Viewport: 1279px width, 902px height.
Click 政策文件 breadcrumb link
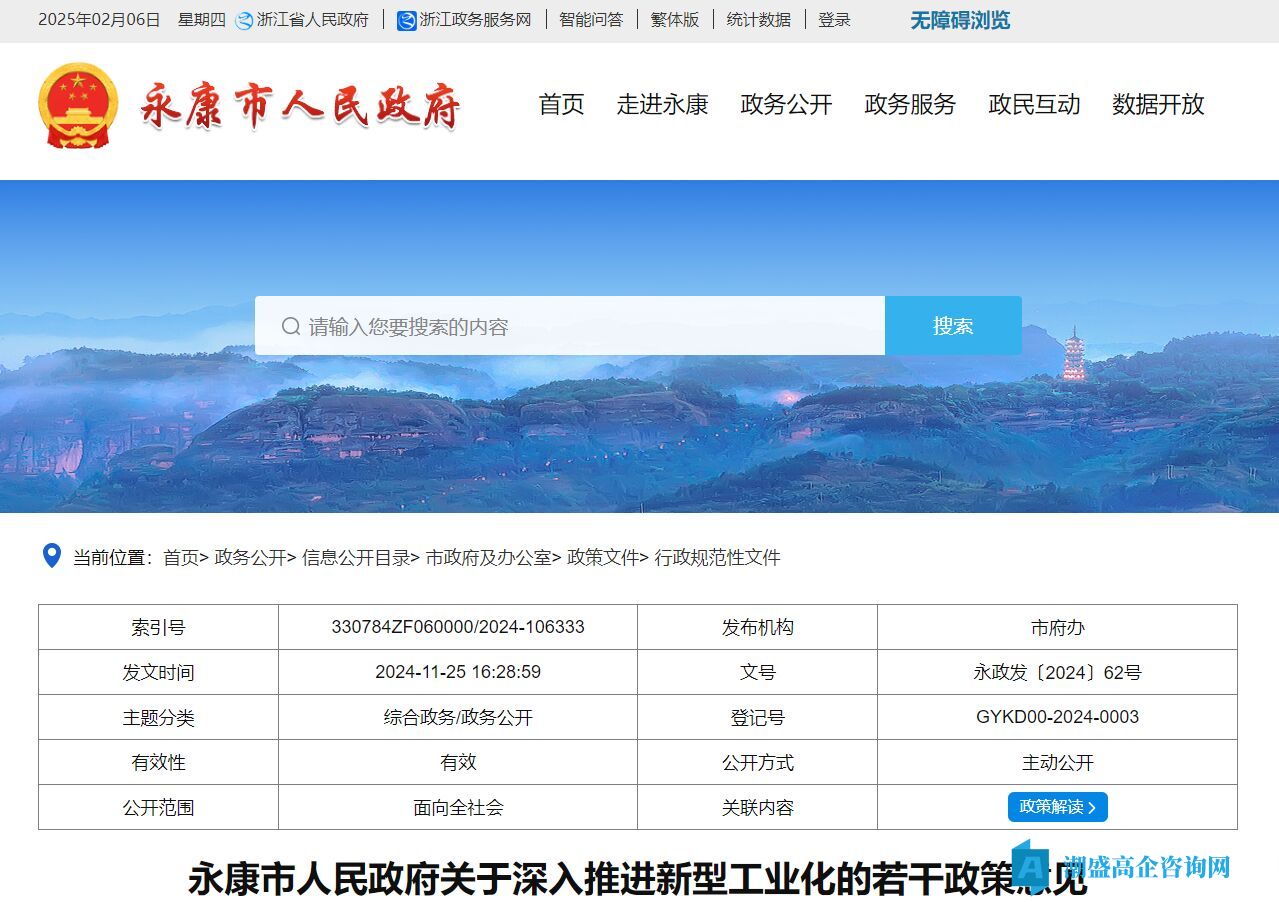(x=603, y=558)
